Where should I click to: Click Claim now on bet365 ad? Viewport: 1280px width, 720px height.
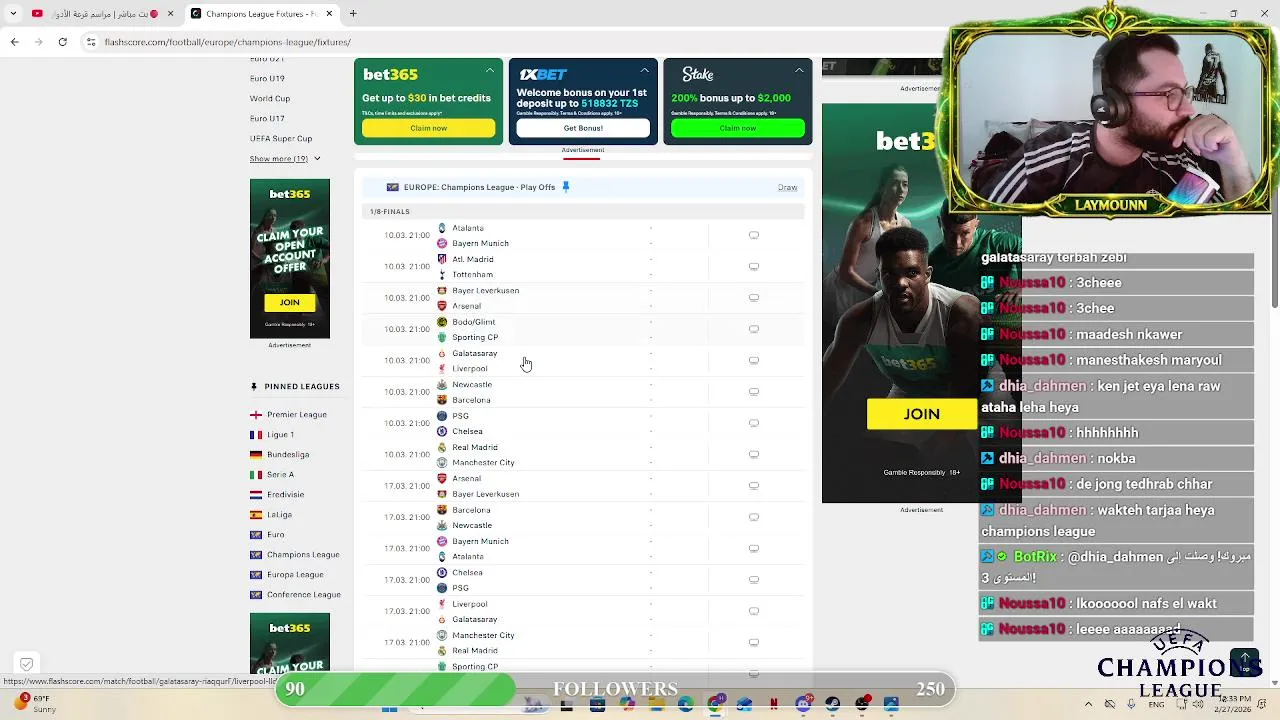pyautogui.click(x=428, y=128)
